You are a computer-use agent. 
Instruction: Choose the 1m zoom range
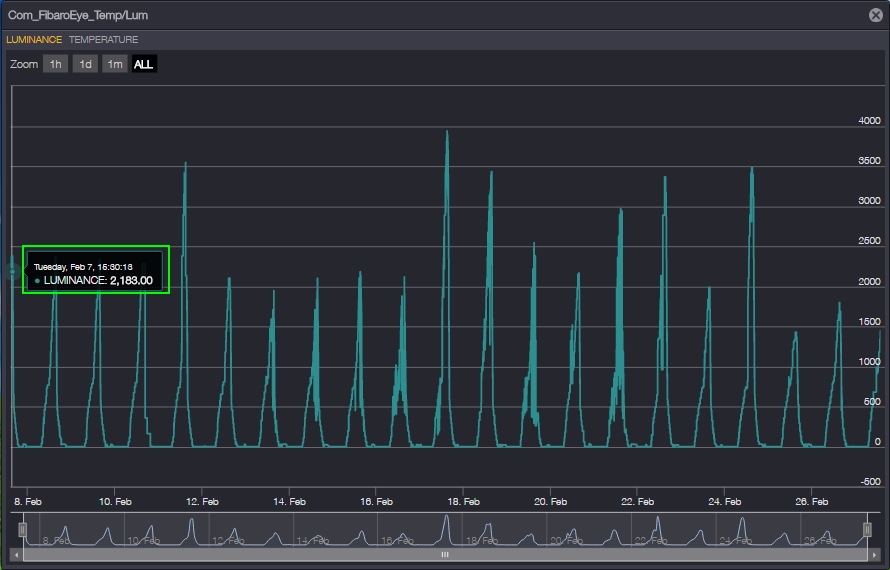[x=115, y=64]
